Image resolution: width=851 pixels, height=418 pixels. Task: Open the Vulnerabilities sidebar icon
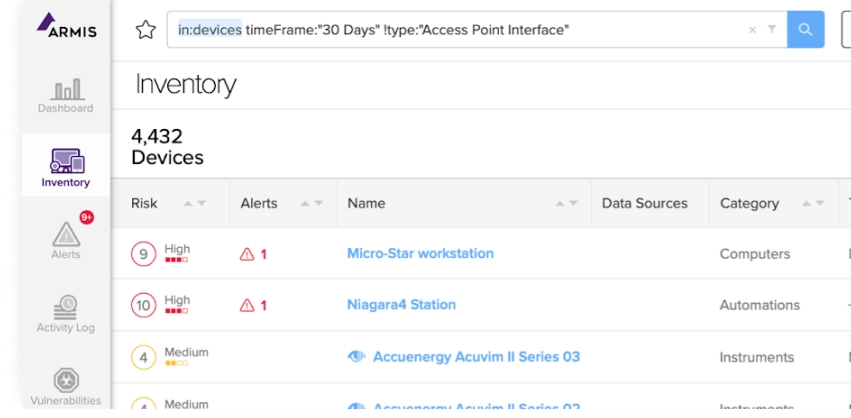pos(65,387)
